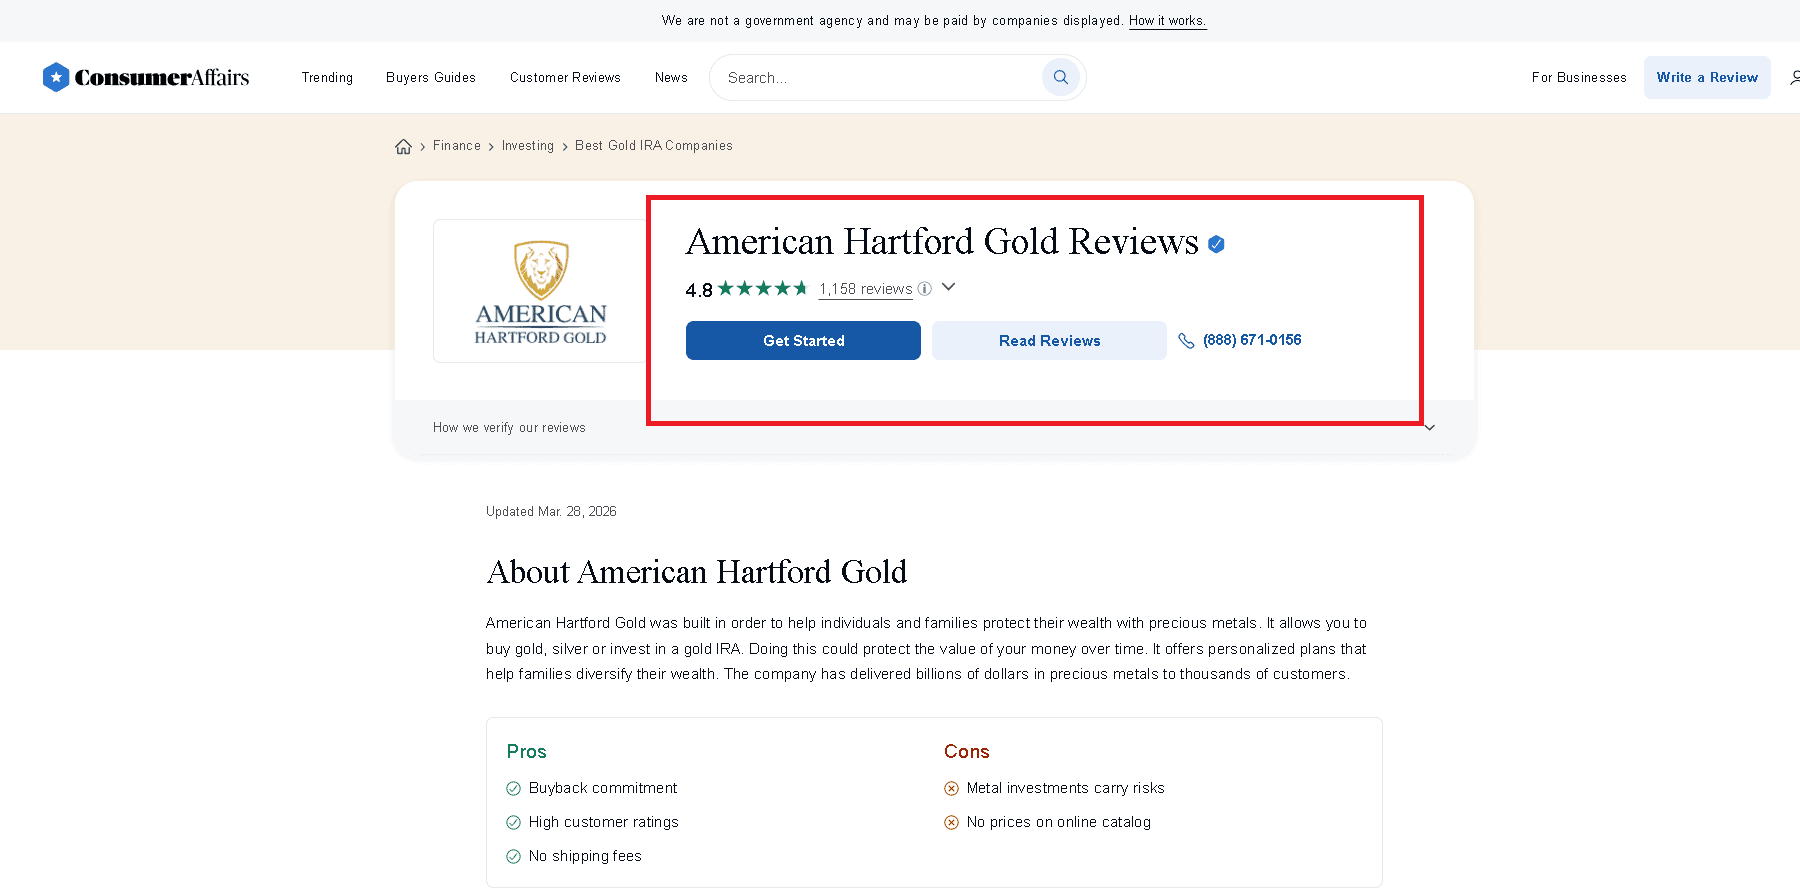Screen dimensions: 1800x894
Task: Click Write a Review button
Action: pos(1707,77)
